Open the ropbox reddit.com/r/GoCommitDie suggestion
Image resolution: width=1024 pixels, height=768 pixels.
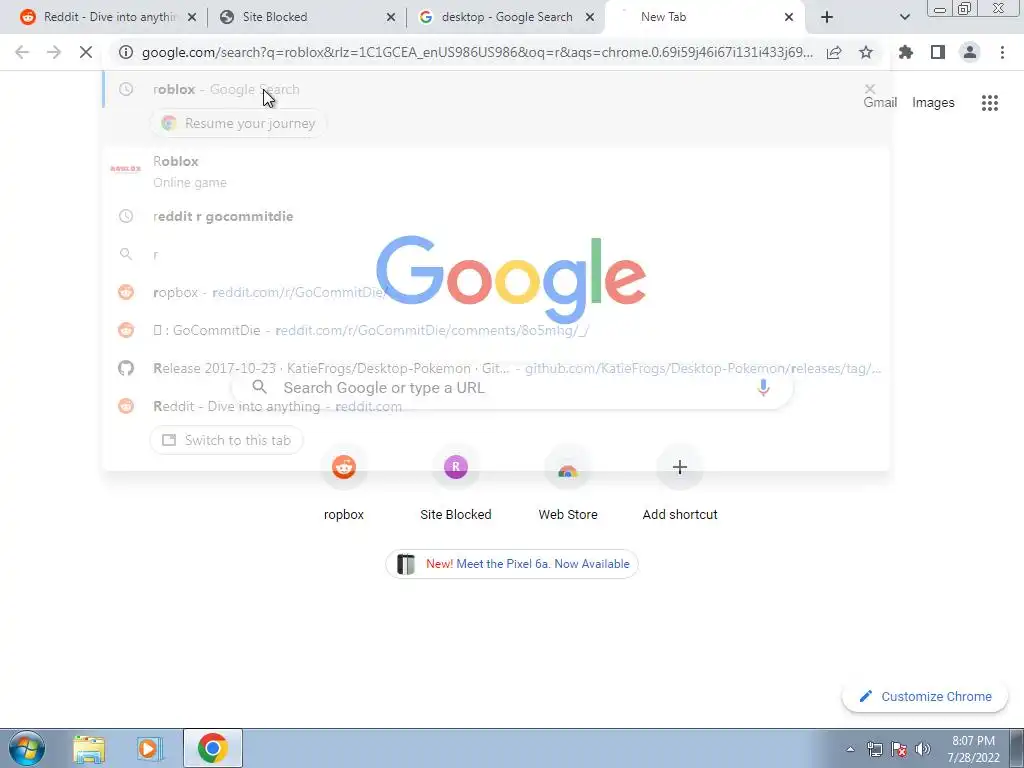(x=496, y=292)
